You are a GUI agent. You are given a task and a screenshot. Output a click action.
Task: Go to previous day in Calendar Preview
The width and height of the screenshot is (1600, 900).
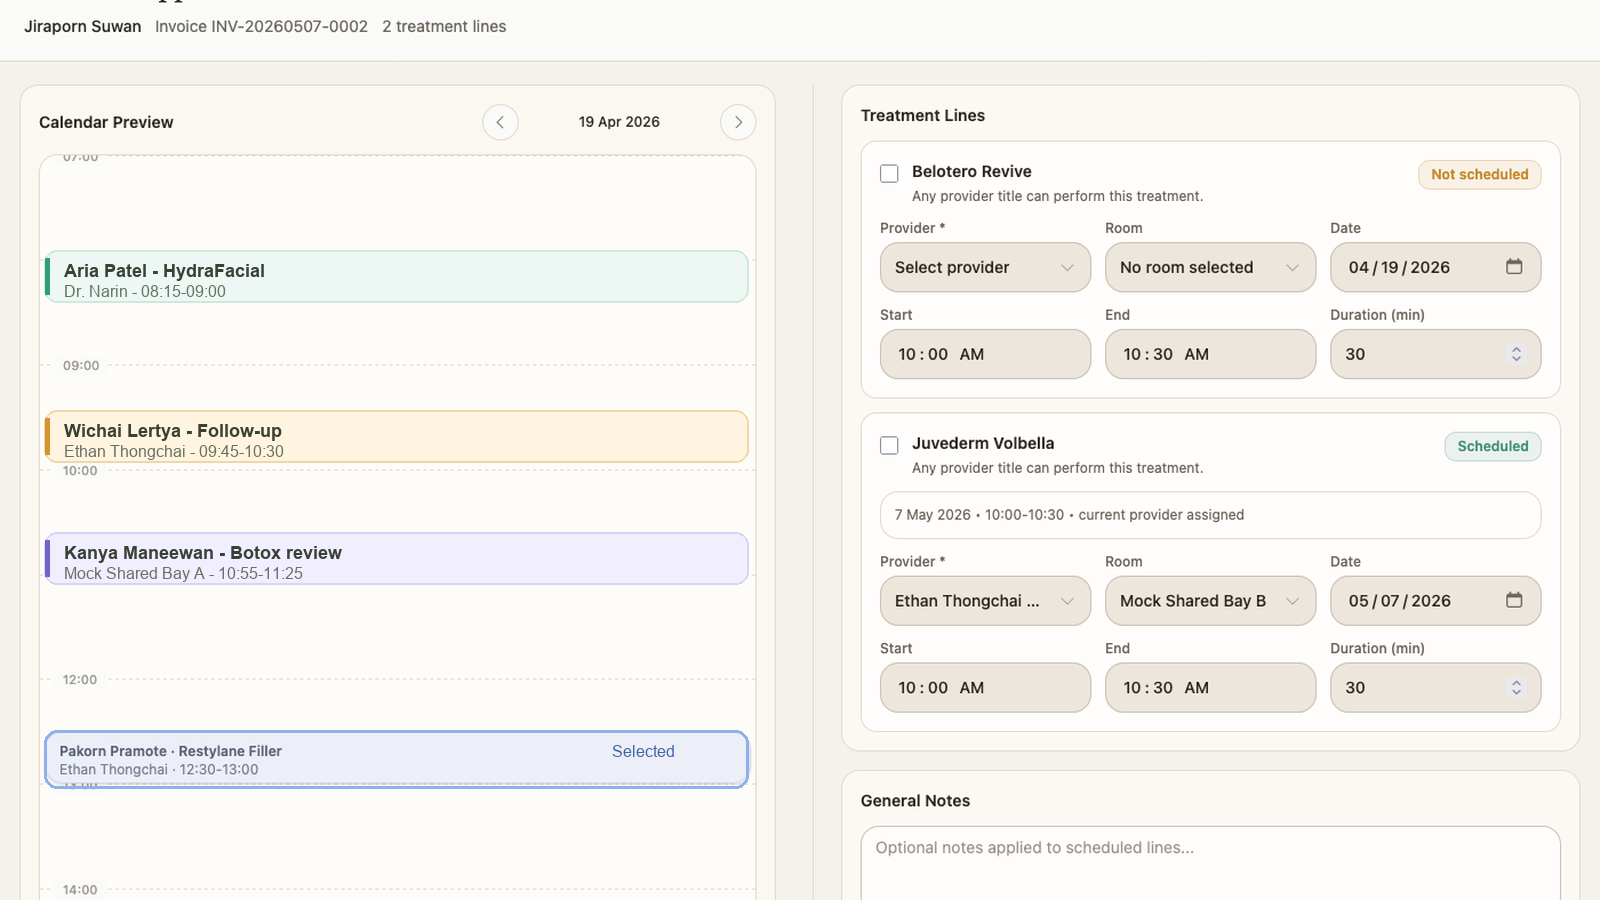click(x=500, y=122)
